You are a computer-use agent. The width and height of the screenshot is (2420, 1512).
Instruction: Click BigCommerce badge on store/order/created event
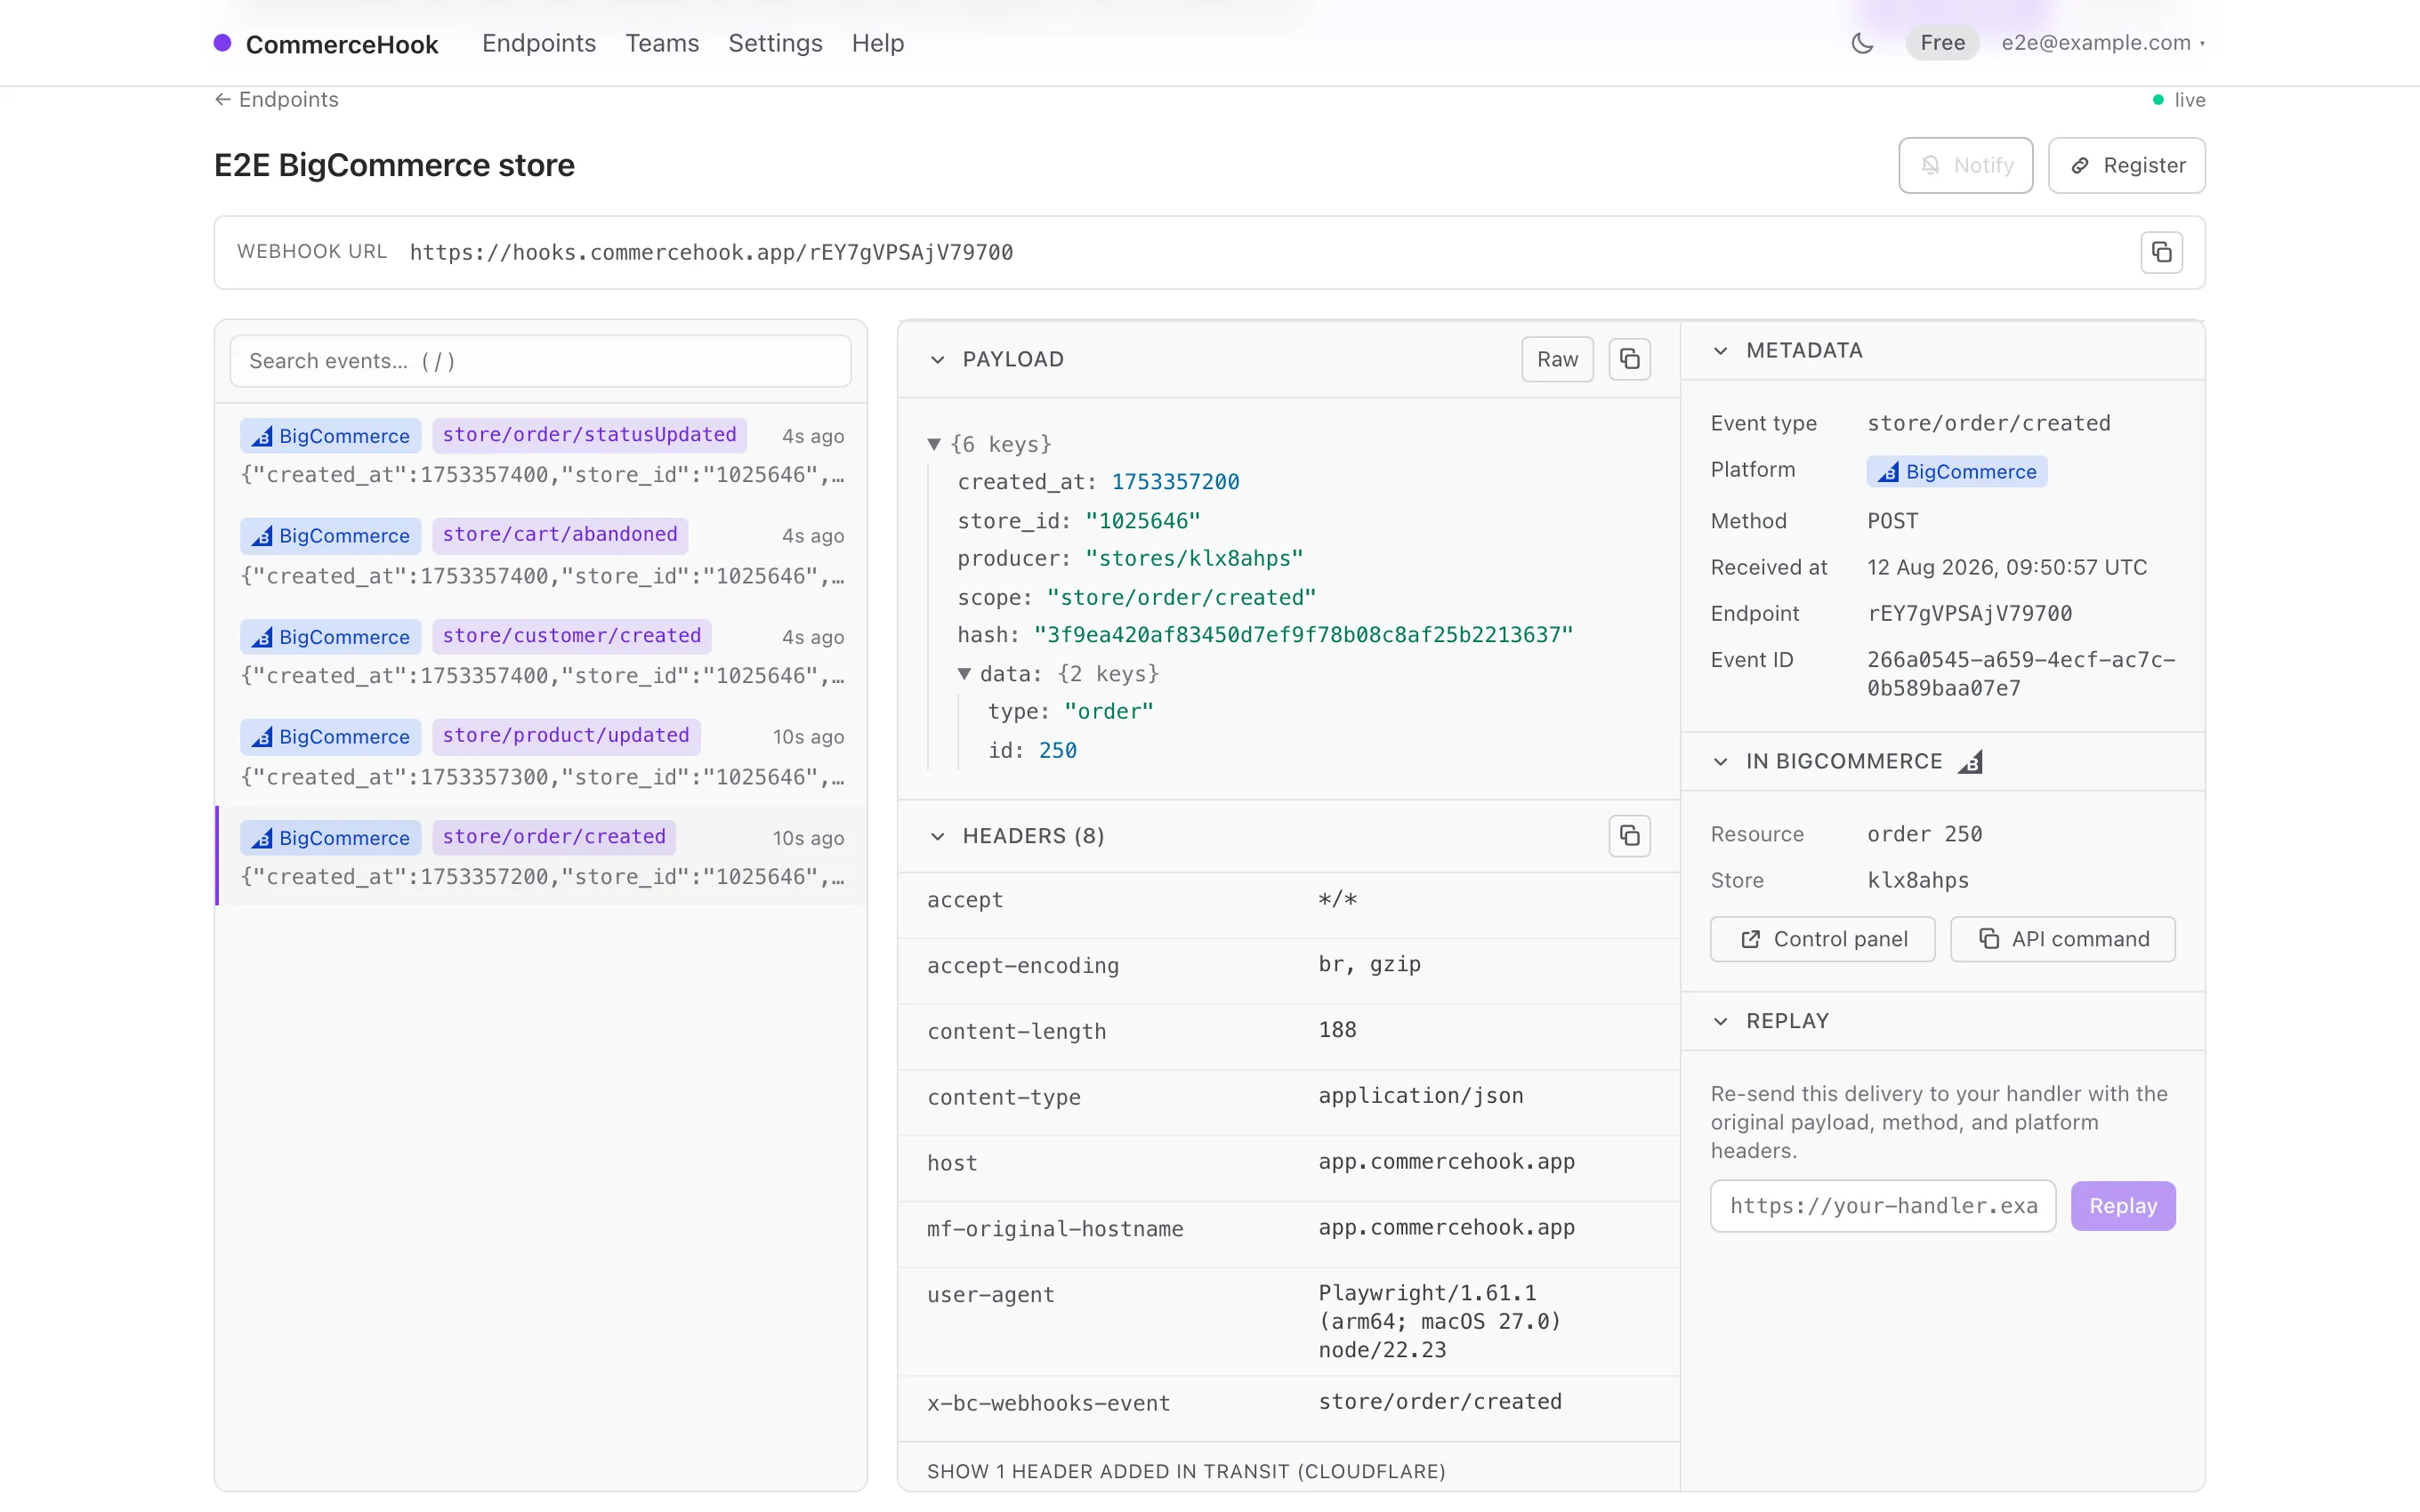[x=330, y=837]
